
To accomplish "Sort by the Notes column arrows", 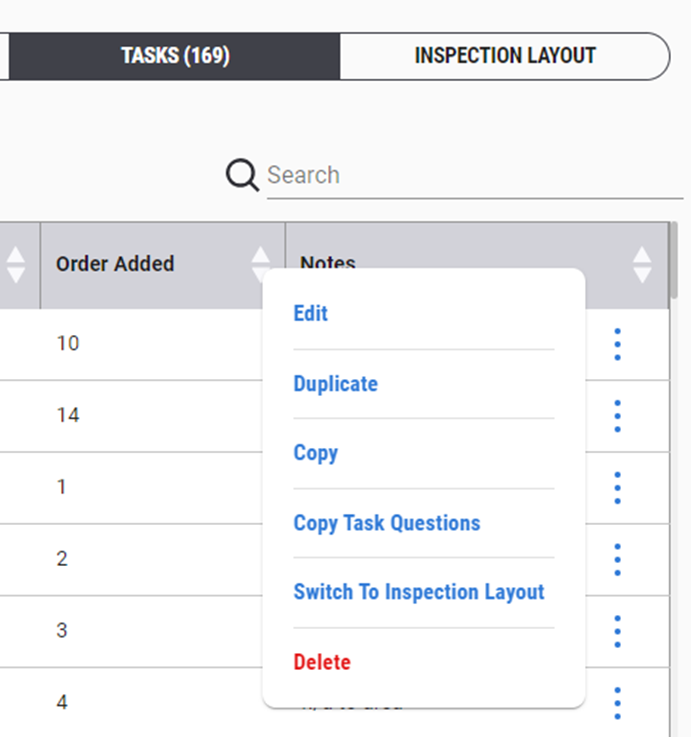I will coord(642,264).
